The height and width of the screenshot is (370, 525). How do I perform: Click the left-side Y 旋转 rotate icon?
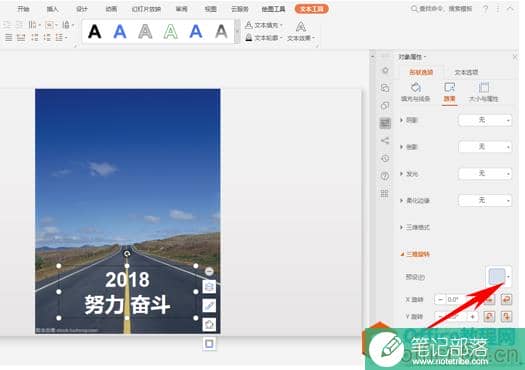[489, 316]
